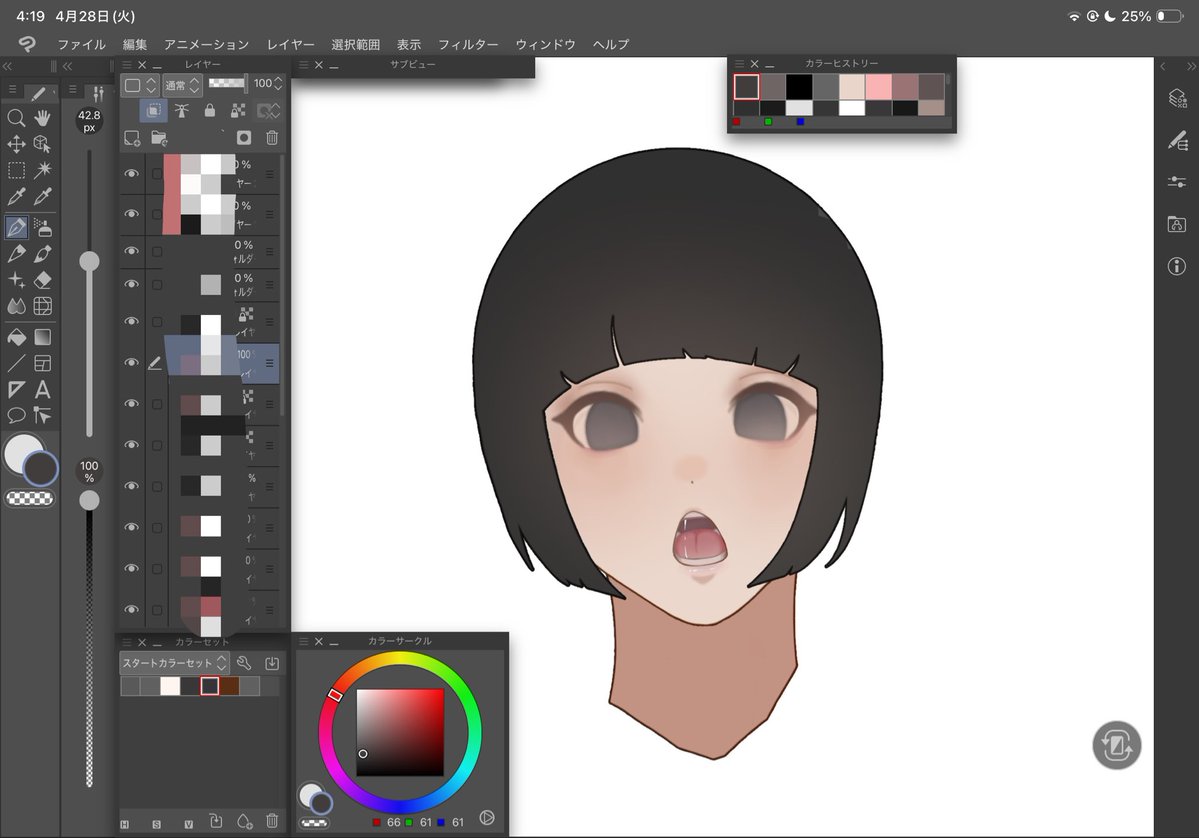Open the color set wrench settings
This screenshot has width=1199, height=838.
244,663
